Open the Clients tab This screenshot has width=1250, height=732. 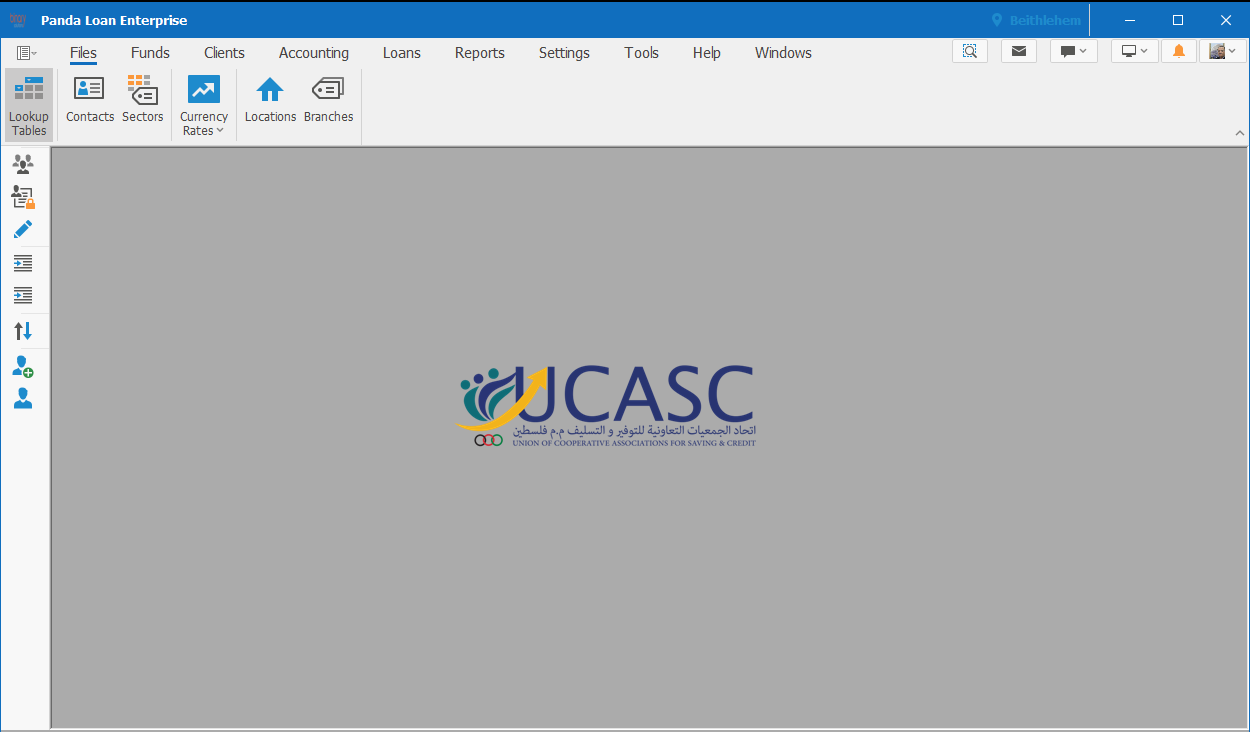(224, 53)
